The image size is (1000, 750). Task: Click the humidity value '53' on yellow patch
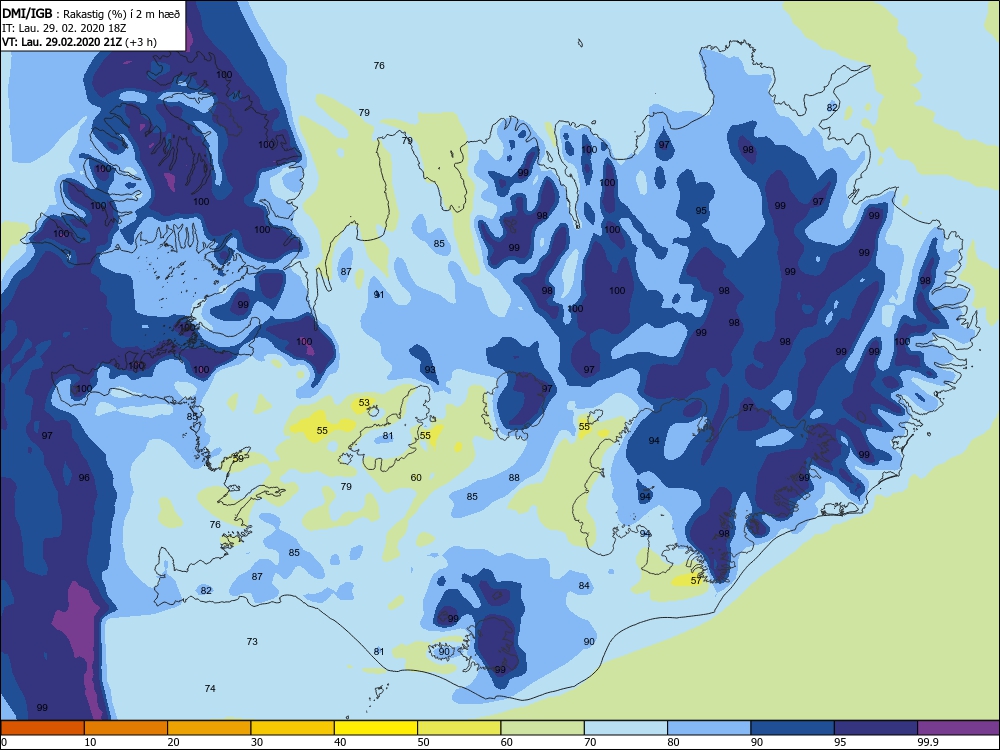tap(364, 402)
